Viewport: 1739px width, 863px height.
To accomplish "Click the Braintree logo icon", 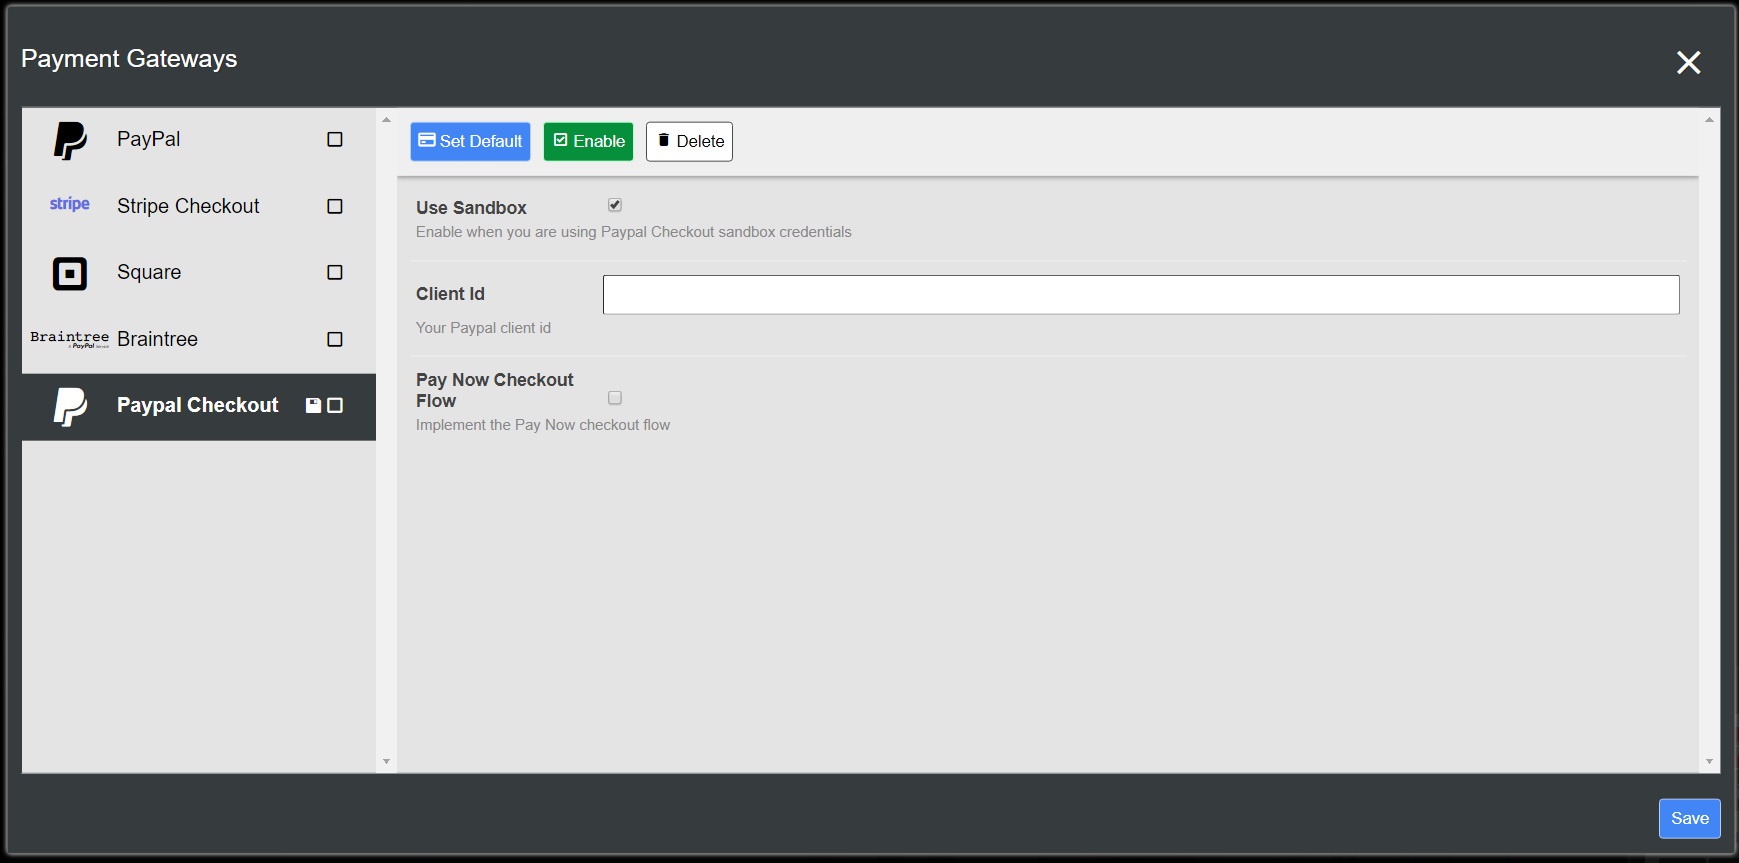I will 70,339.
